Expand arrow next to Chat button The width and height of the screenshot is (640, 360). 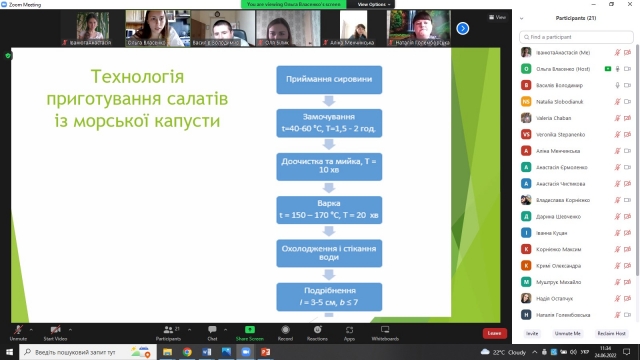click(225, 329)
